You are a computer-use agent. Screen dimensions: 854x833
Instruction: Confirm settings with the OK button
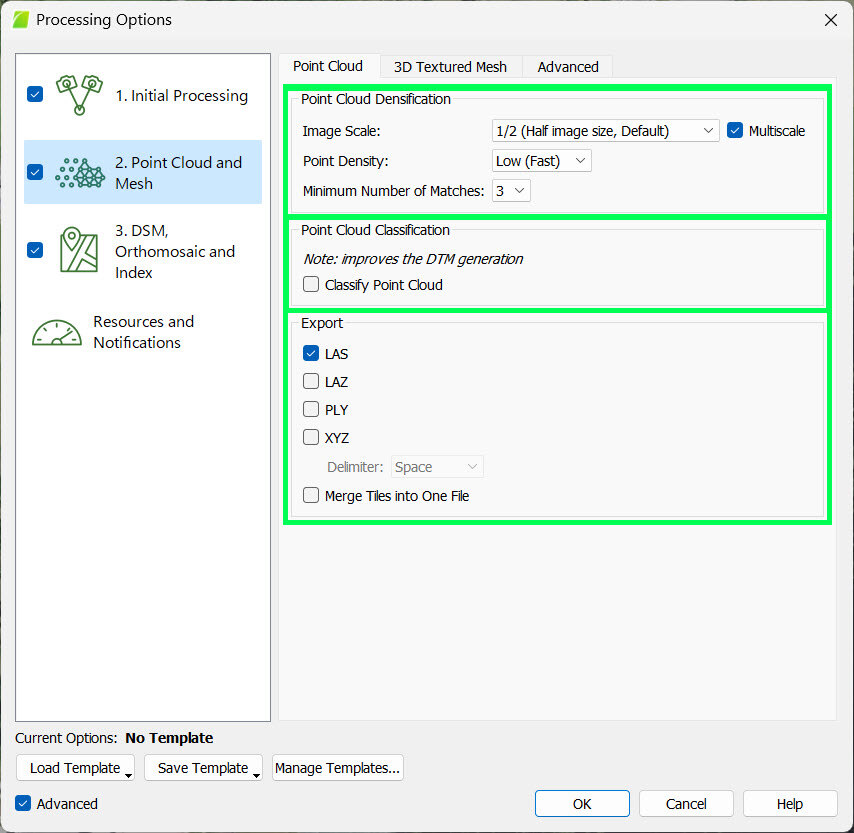[x=582, y=803]
